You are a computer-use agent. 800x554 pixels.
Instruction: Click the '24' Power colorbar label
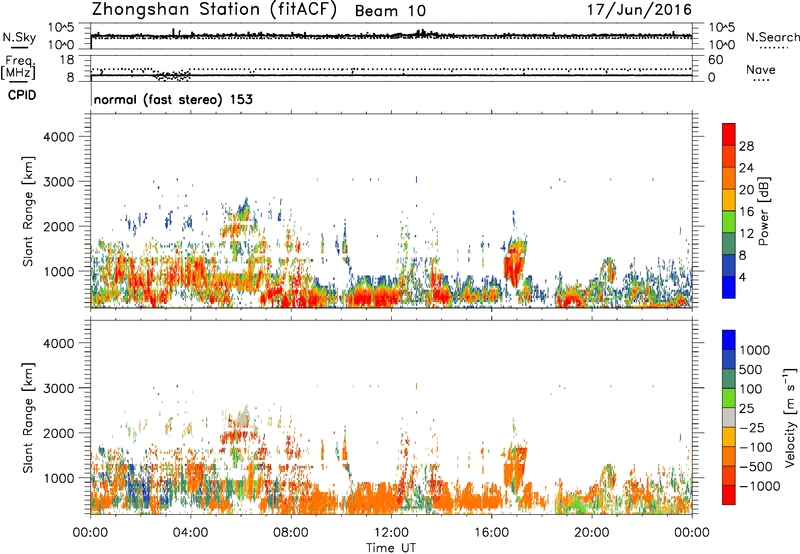click(x=746, y=168)
